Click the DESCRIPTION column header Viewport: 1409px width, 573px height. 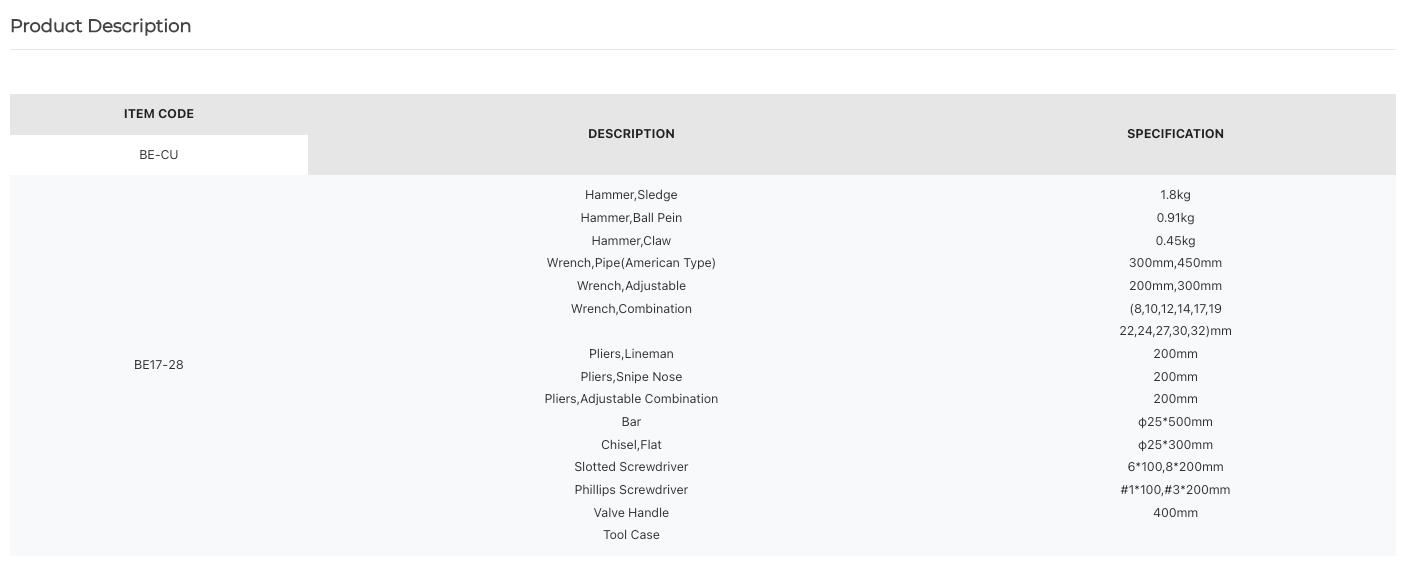[631, 134]
